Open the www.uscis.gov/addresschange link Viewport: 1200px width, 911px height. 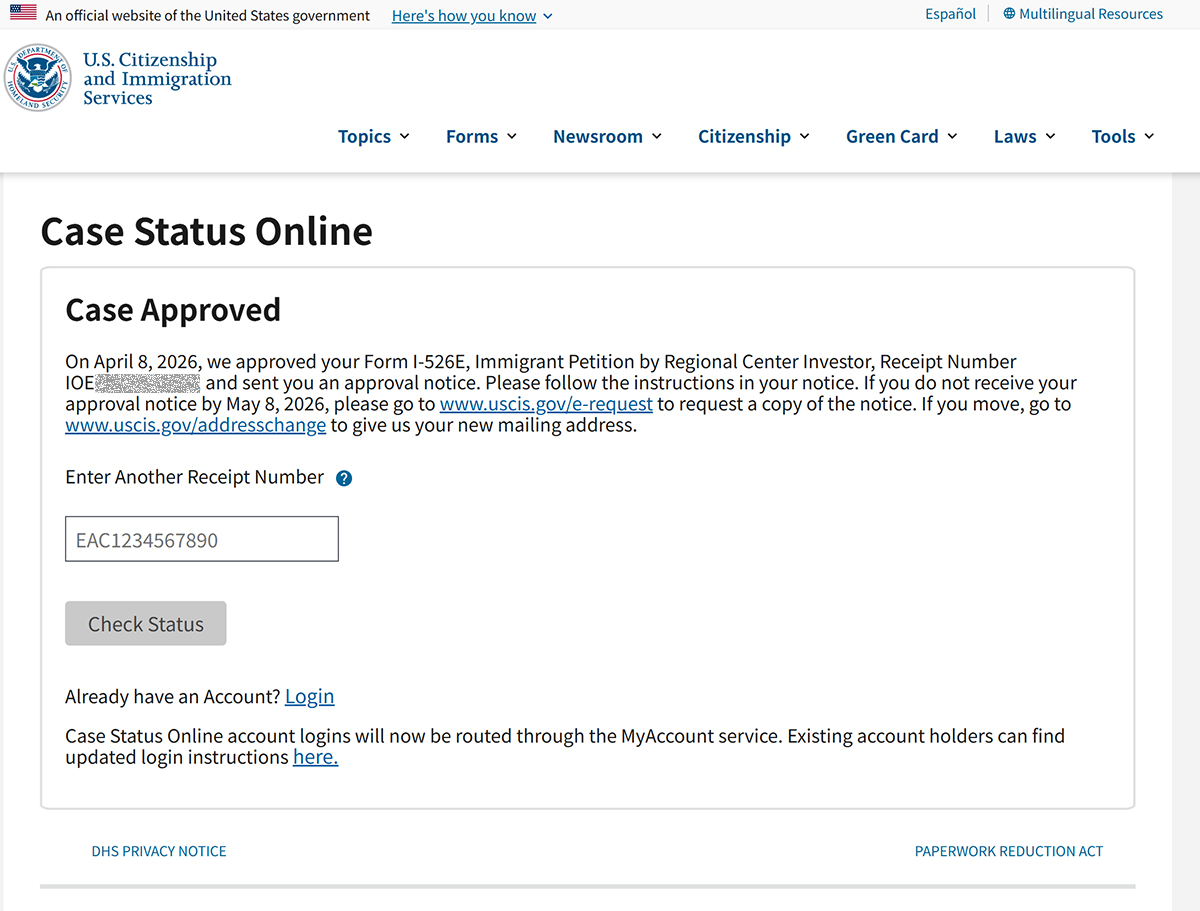pyautogui.click(x=196, y=425)
